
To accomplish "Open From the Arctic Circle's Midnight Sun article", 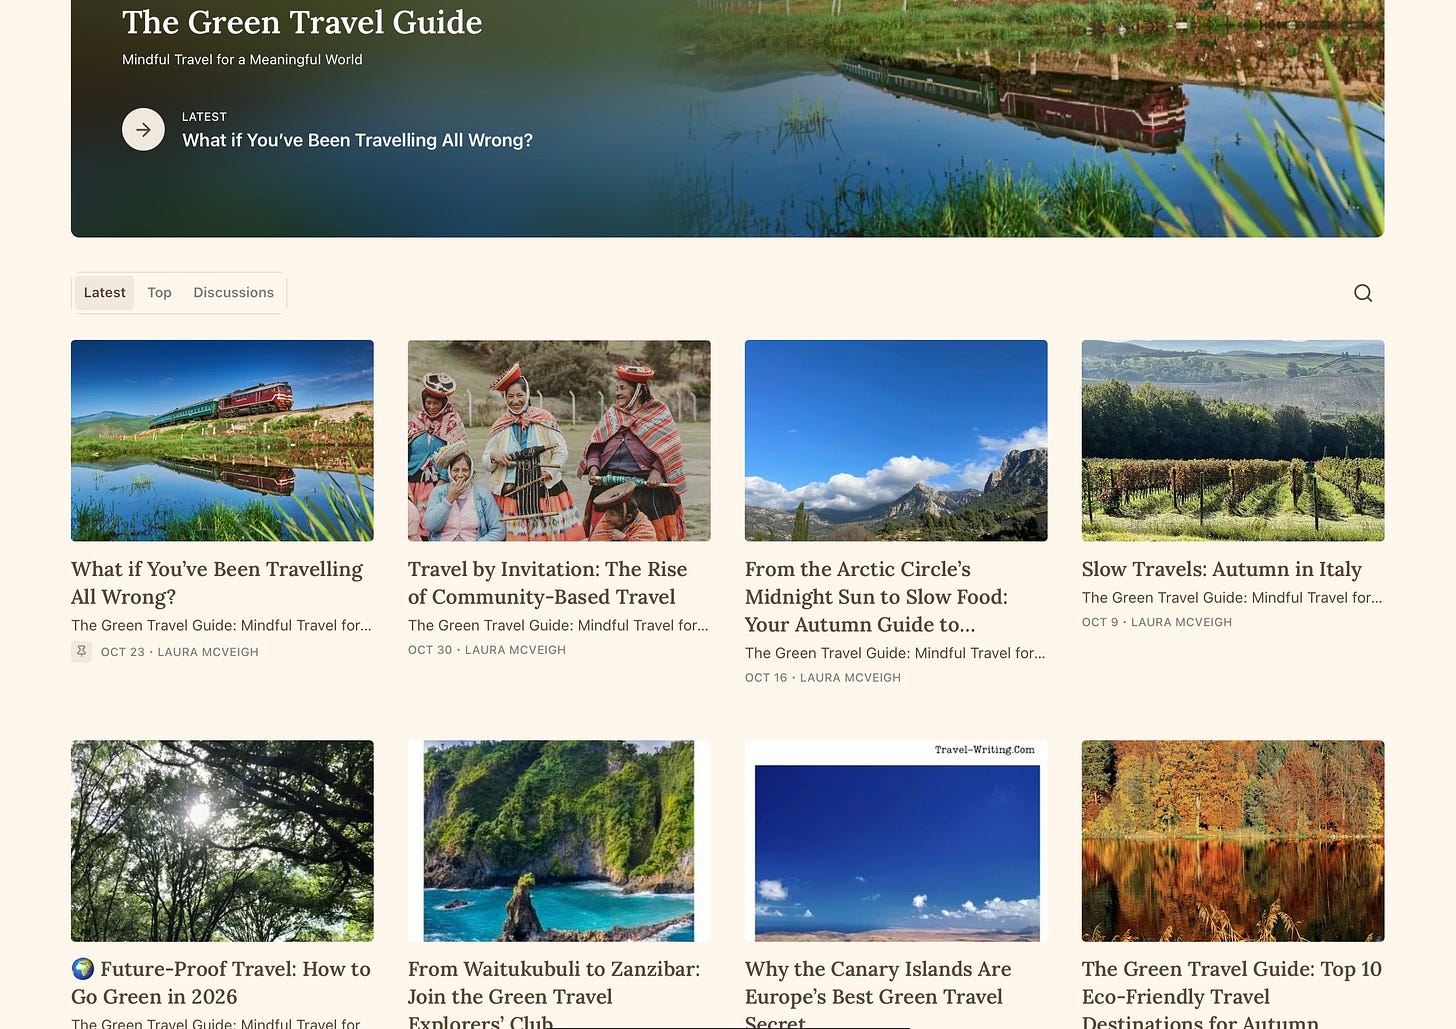I will tap(876, 597).
